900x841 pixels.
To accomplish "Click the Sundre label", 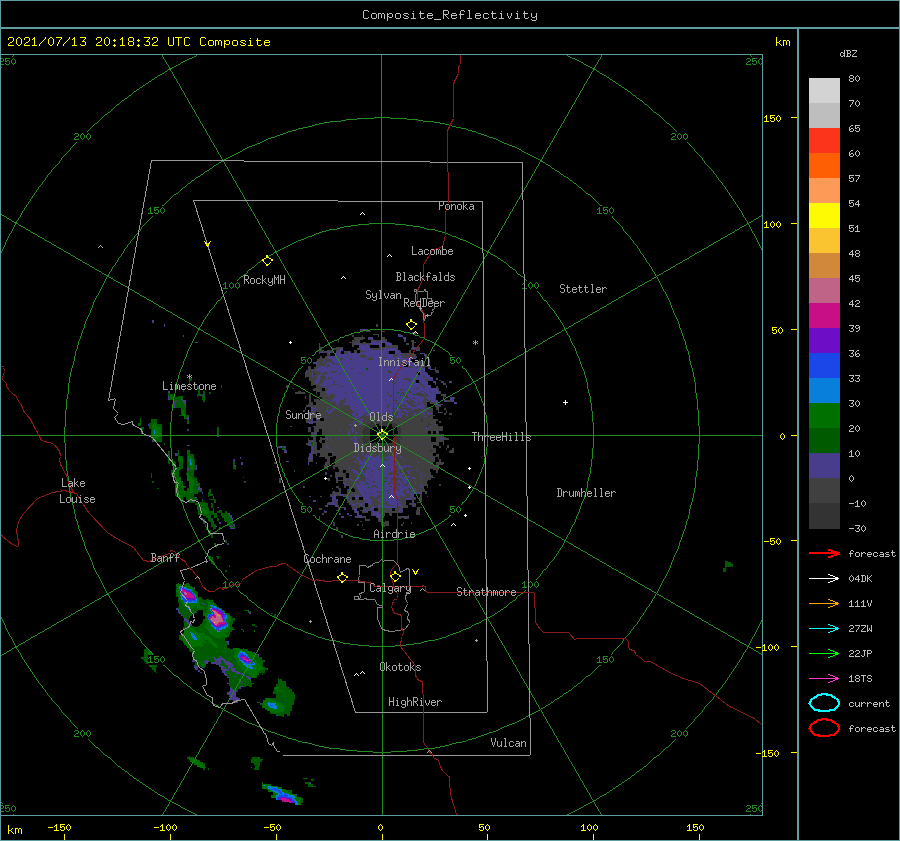I will click(303, 414).
